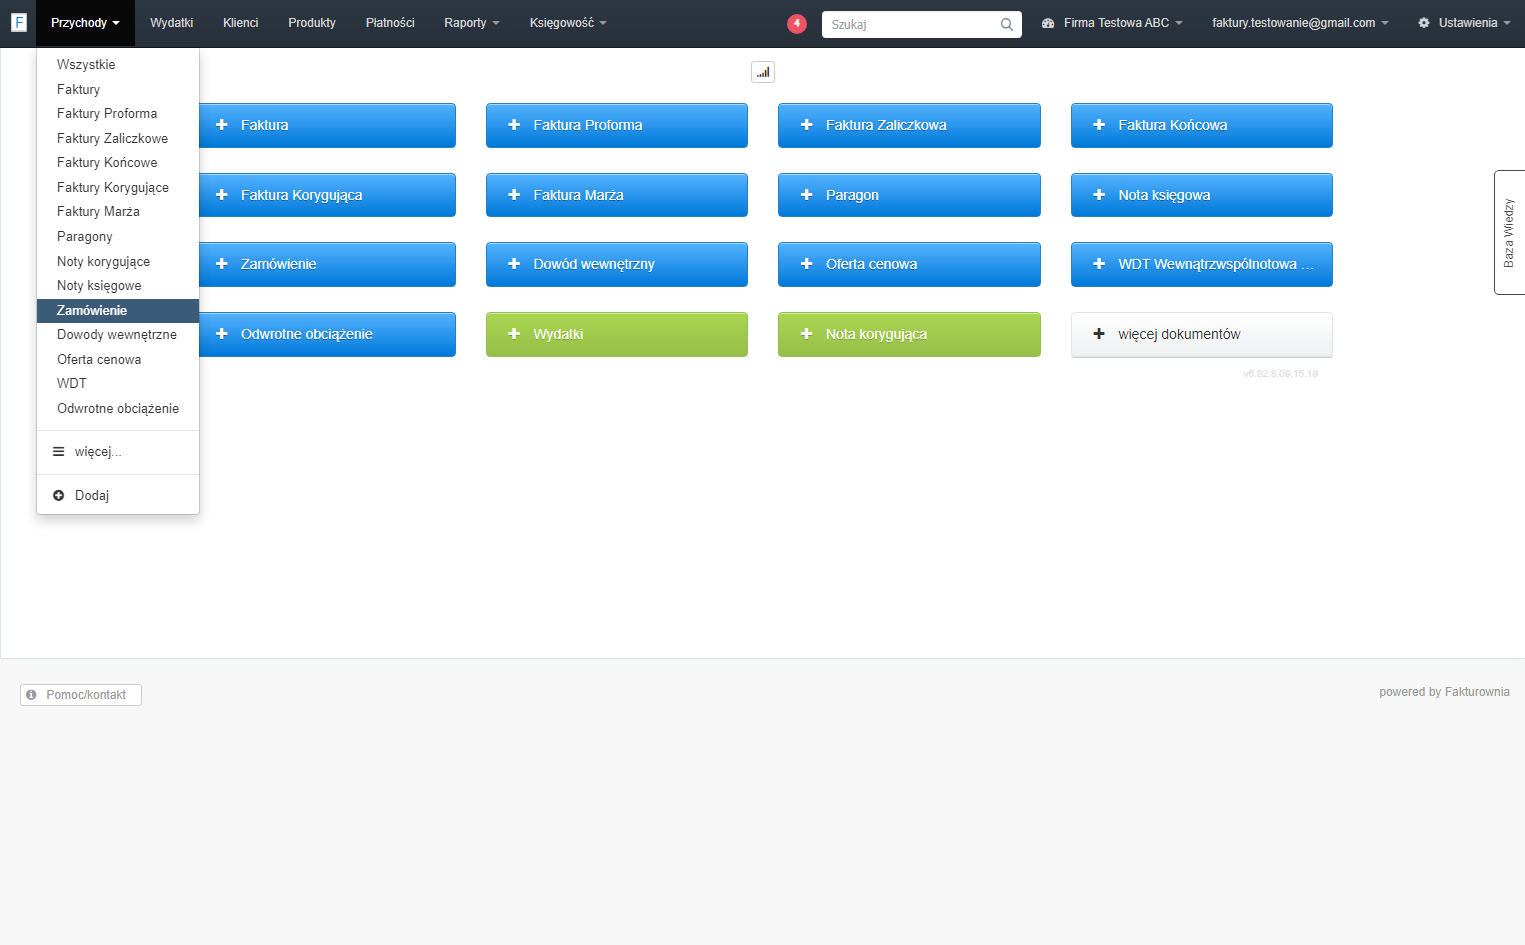Click the Faktura Marża button
The image size is (1525, 945).
(617, 195)
